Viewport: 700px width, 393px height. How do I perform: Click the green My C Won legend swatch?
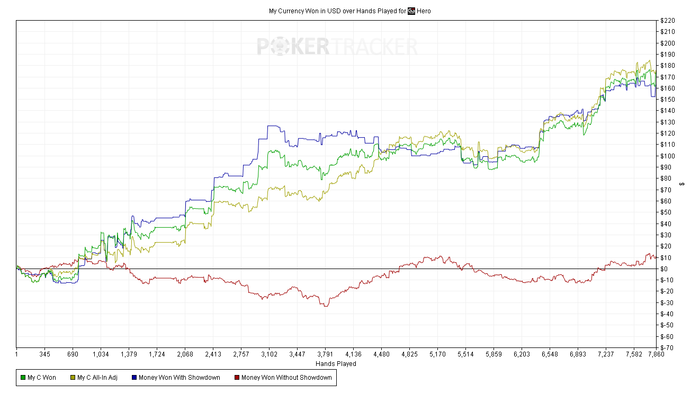point(23,378)
